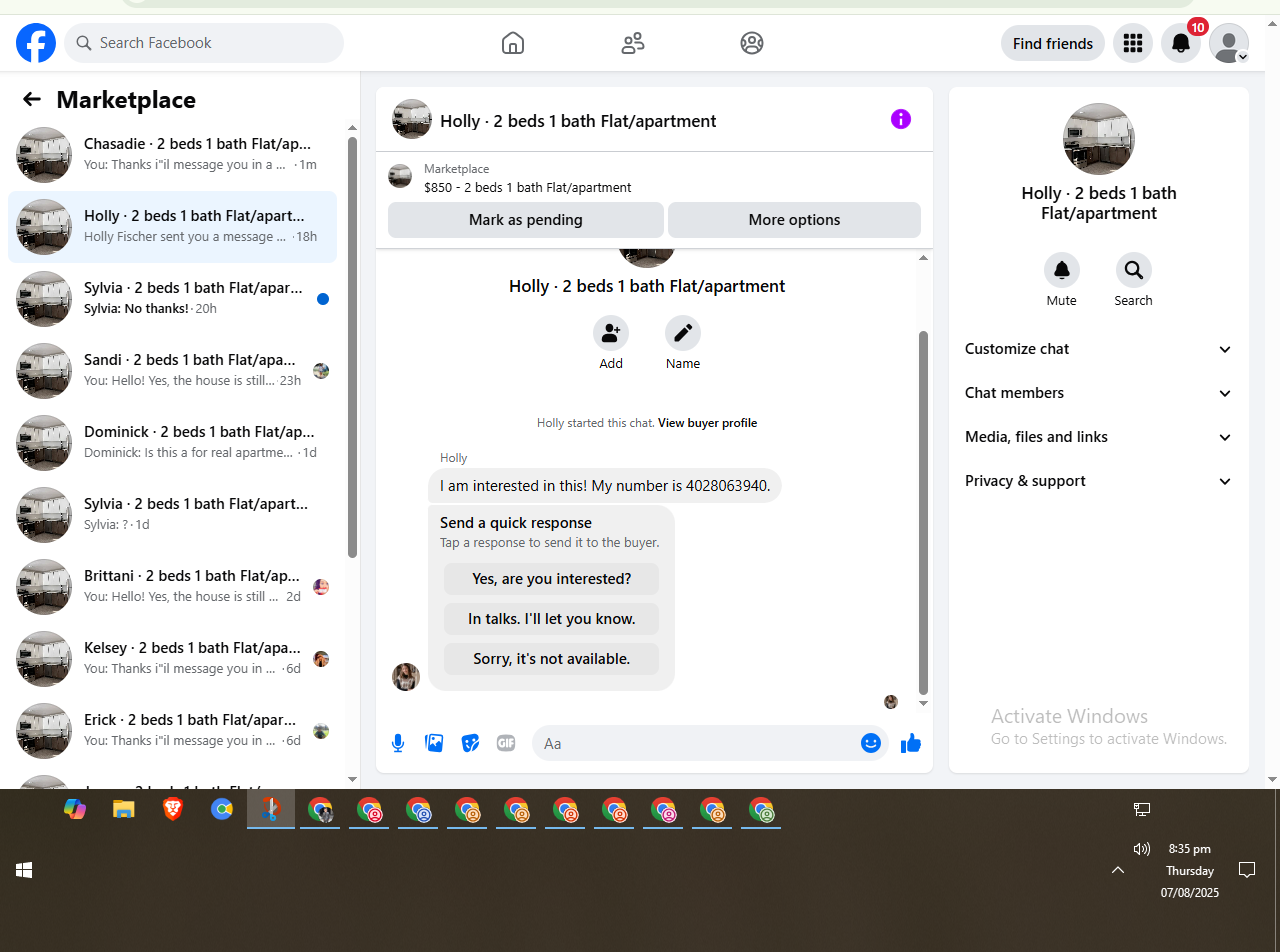Viewport: 1280px width, 952px height.
Task: Open the Menu grid icon
Action: (1133, 43)
